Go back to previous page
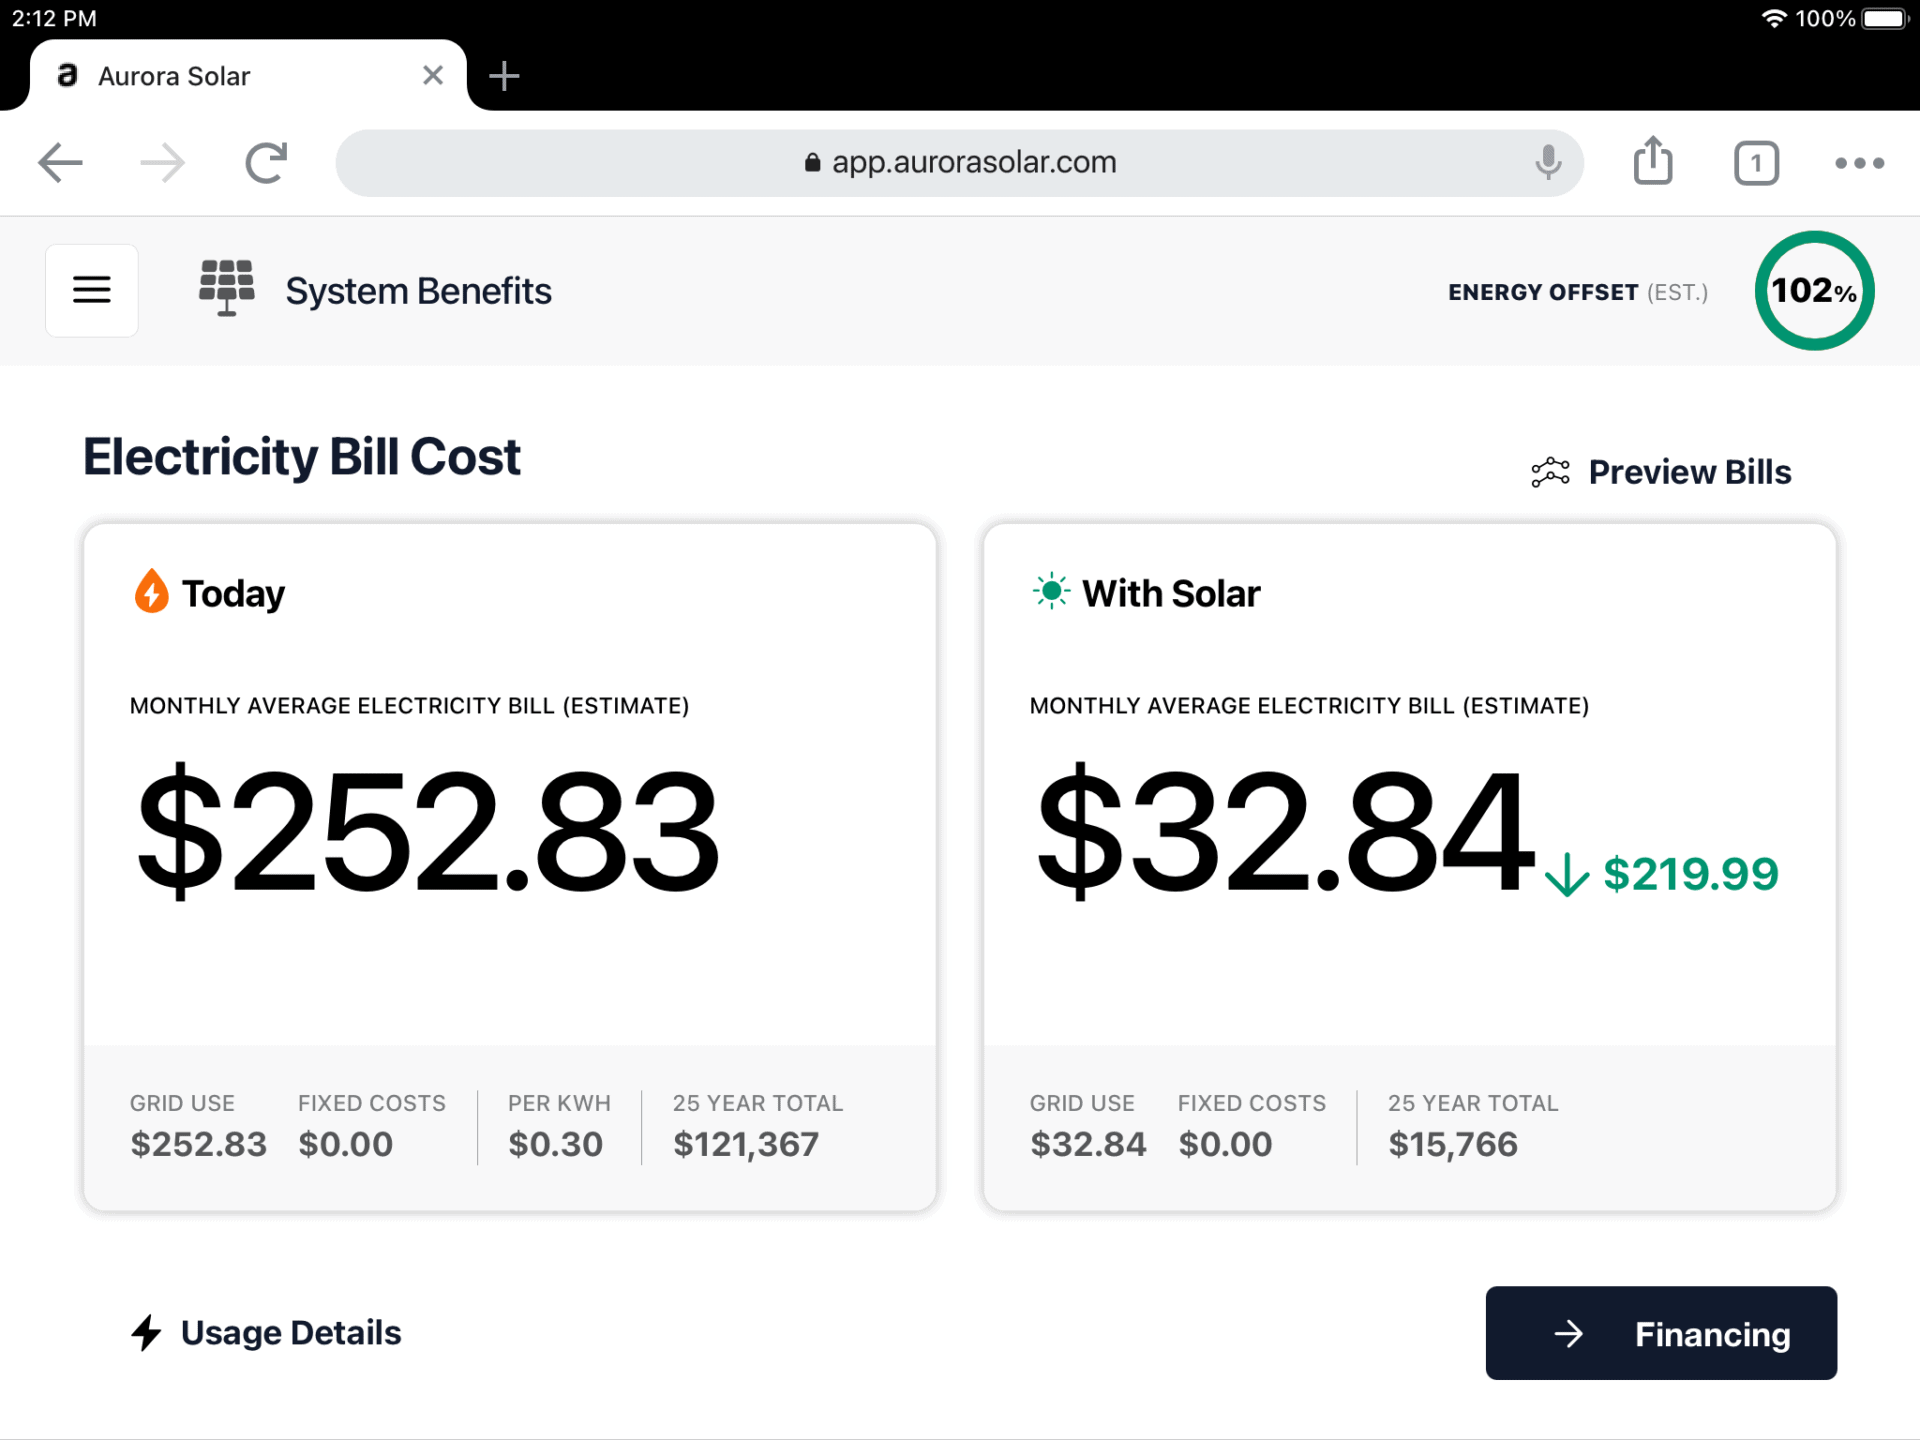This screenshot has width=1920, height=1440. [x=60, y=163]
